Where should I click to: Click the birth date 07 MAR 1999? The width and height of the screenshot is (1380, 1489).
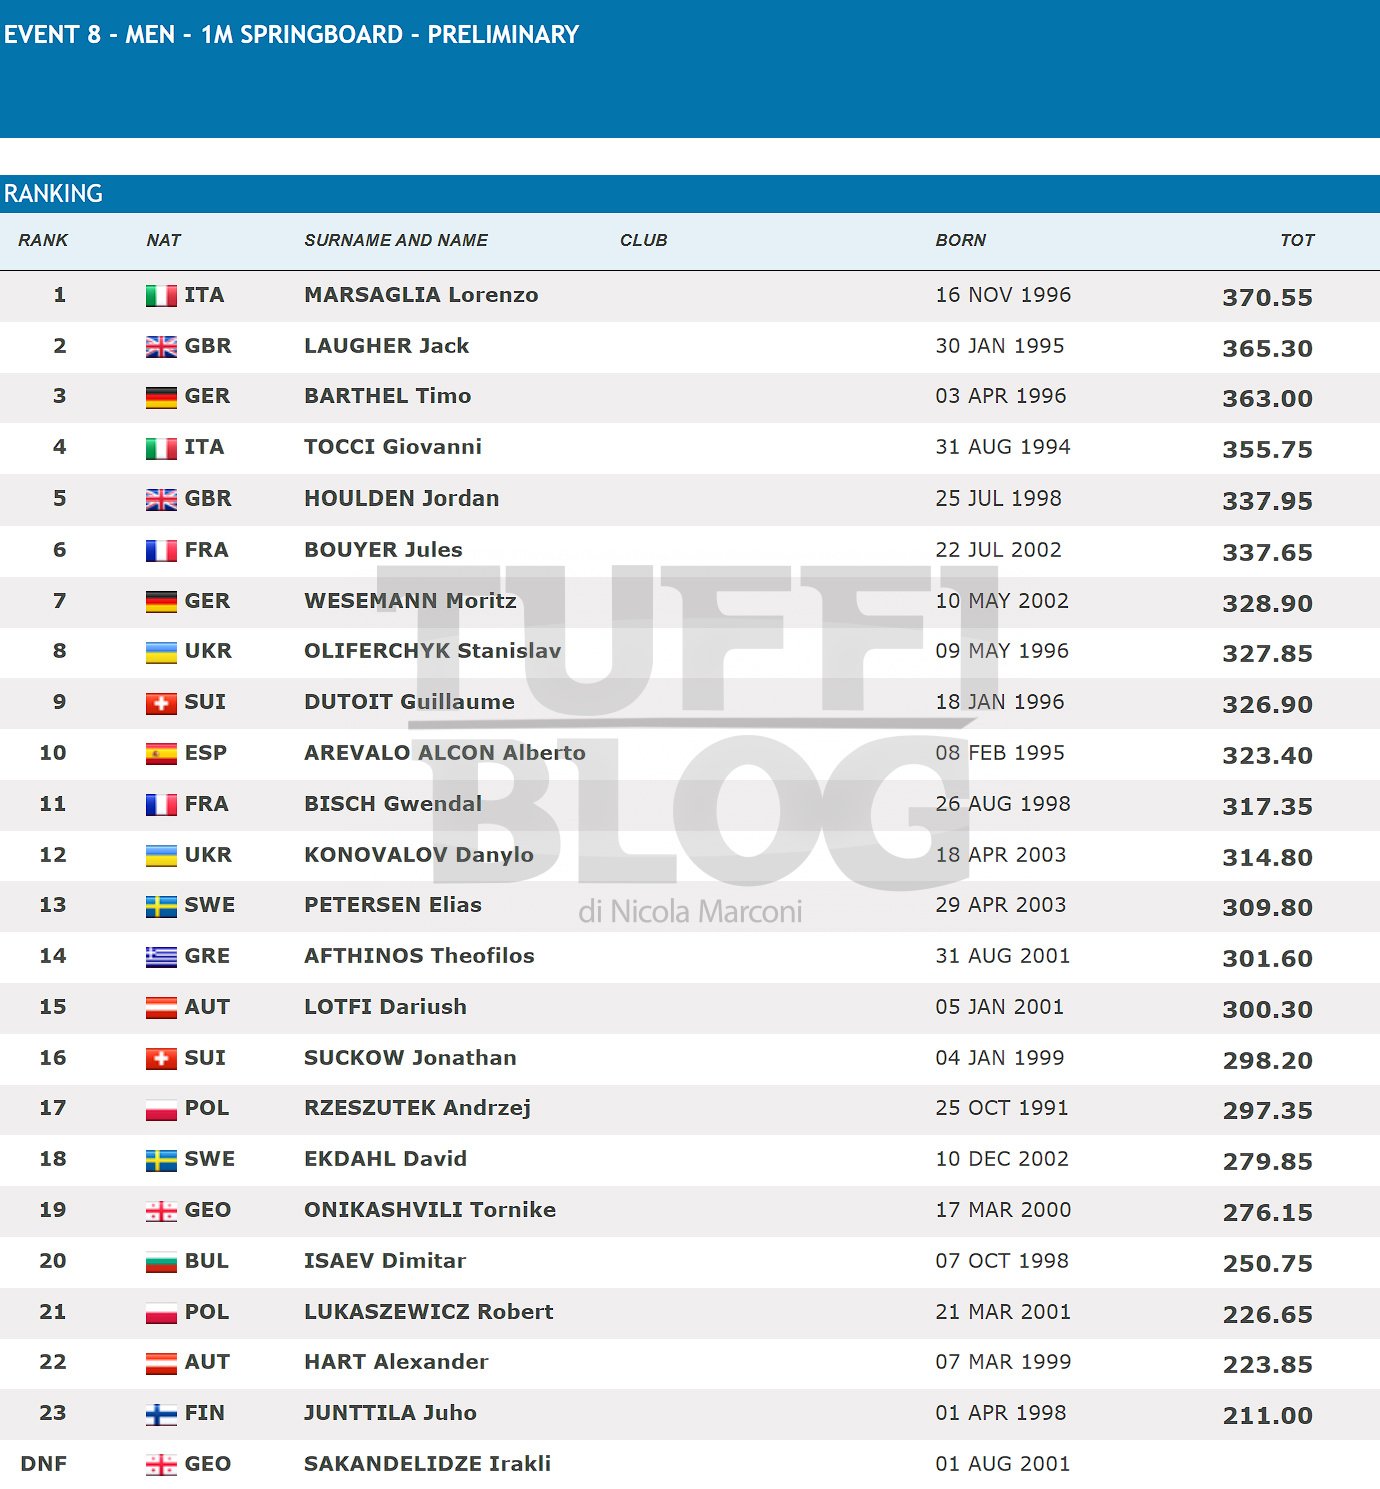pos(1003,1362)
